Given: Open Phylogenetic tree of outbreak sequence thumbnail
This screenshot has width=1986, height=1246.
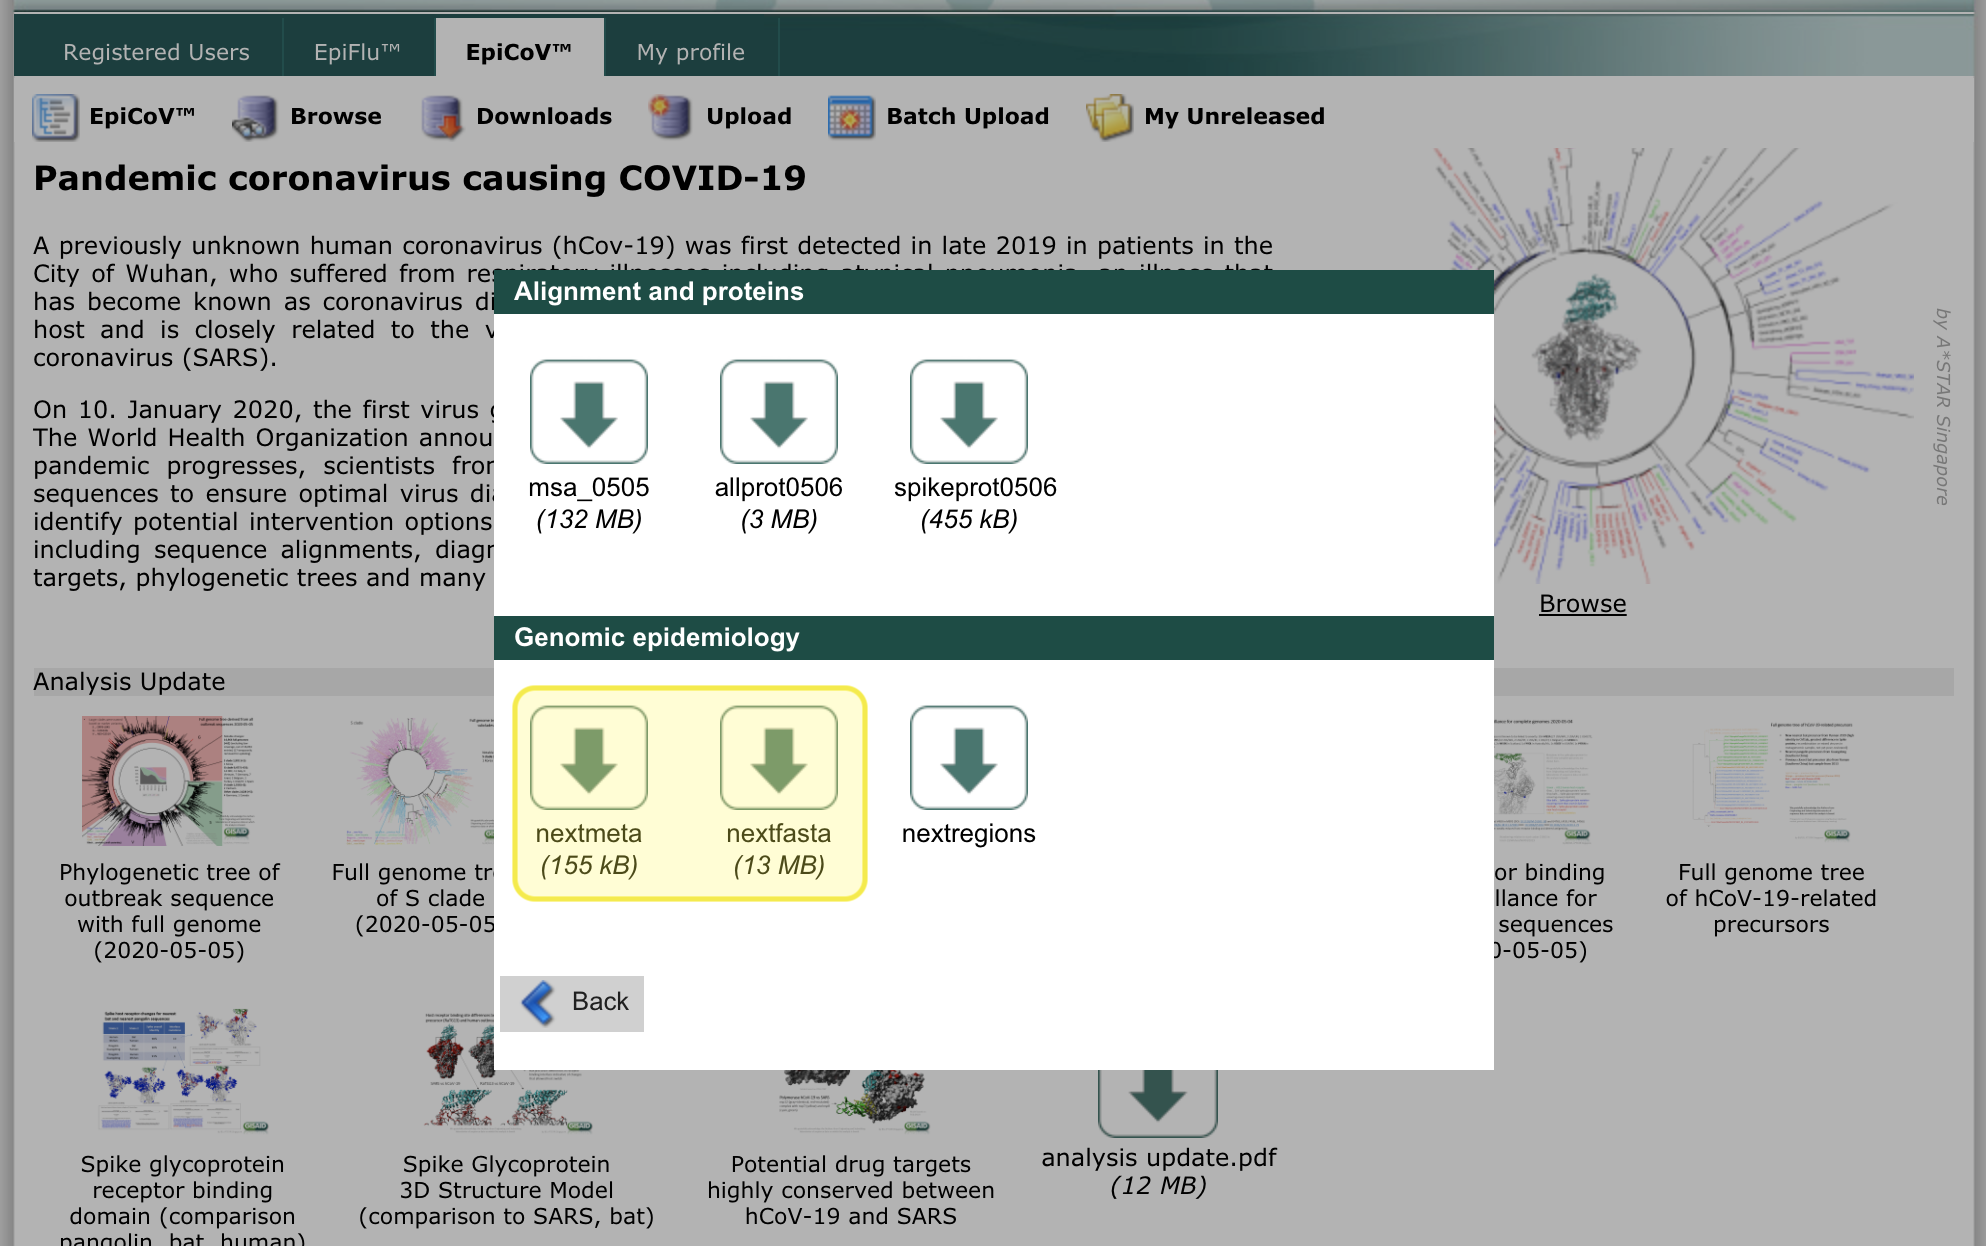Looking at the screenshot, I should coord(168,780).
